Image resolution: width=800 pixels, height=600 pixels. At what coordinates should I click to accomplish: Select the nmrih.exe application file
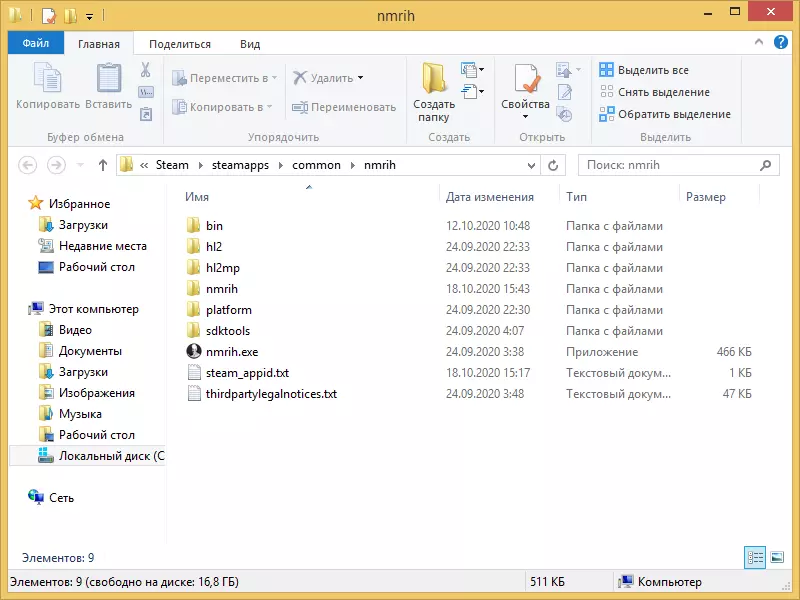[x=232, y=352]
